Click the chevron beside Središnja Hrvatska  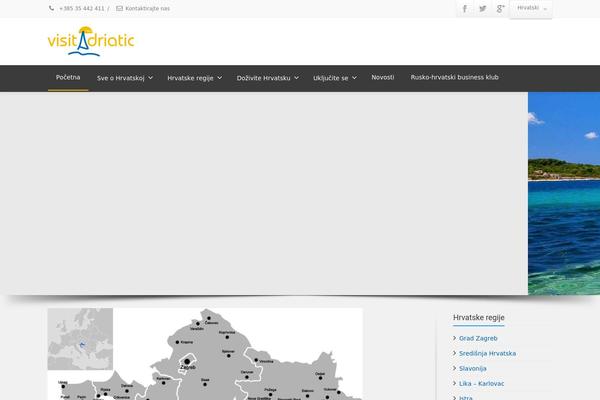[x=455, y=353]
